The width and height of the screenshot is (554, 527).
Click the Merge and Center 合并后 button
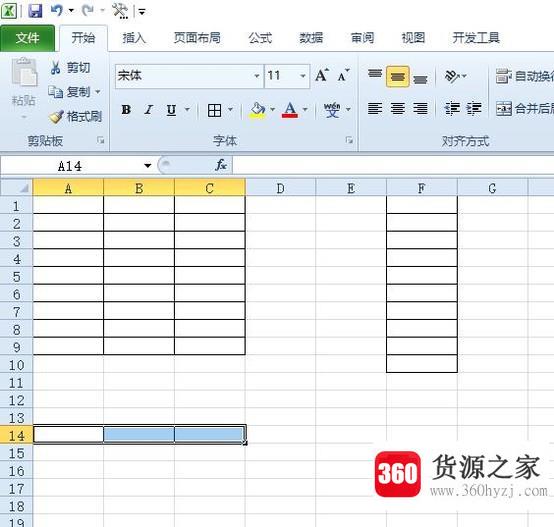tap(524, 109)
